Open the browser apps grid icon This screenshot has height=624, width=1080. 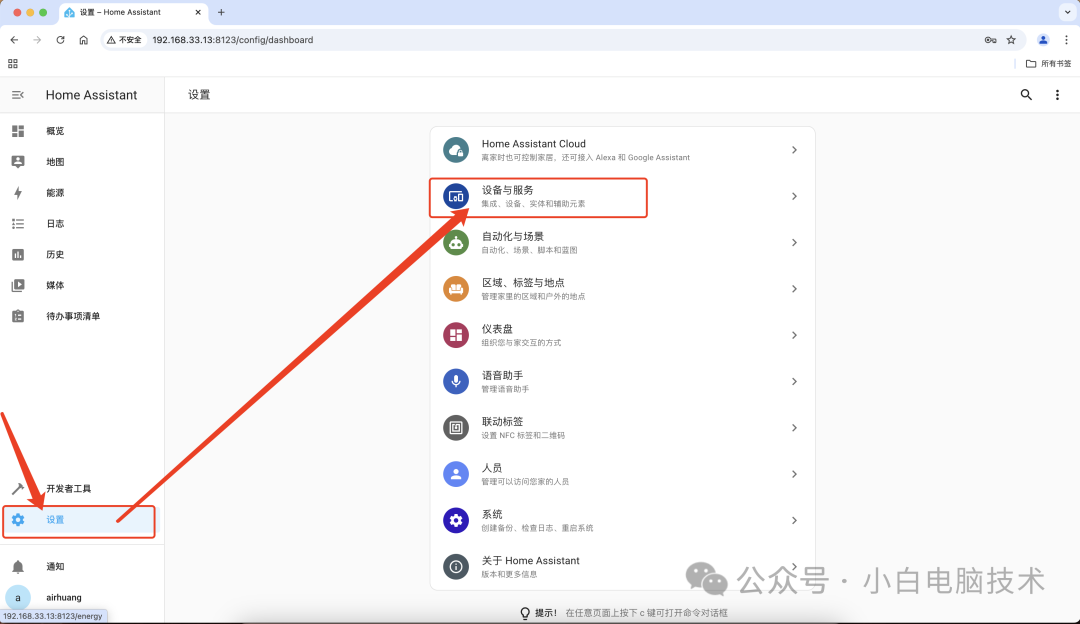(x=12, y=63)
